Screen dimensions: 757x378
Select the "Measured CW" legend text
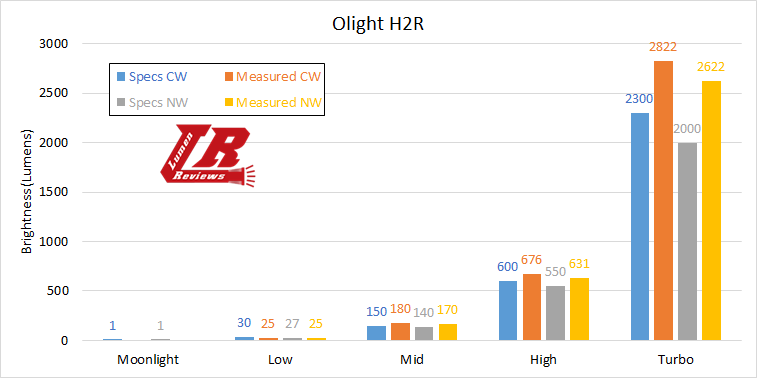[279, 76]
